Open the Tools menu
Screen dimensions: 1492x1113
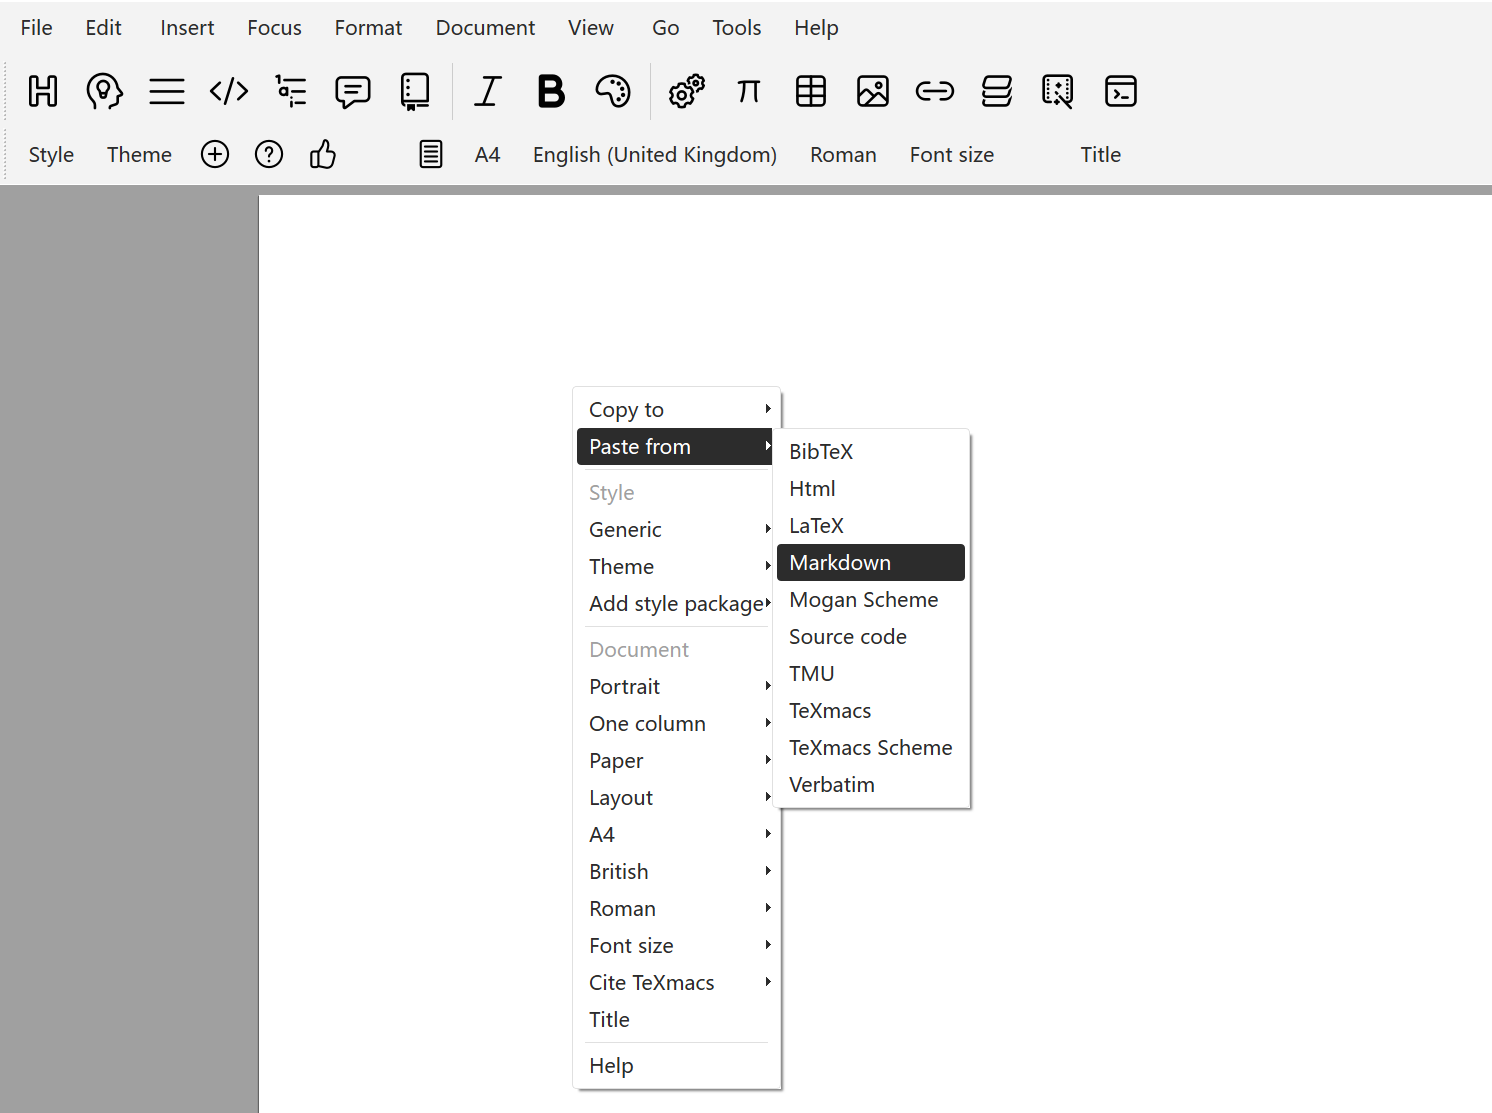pyautogui.click(x=737, y=28)
